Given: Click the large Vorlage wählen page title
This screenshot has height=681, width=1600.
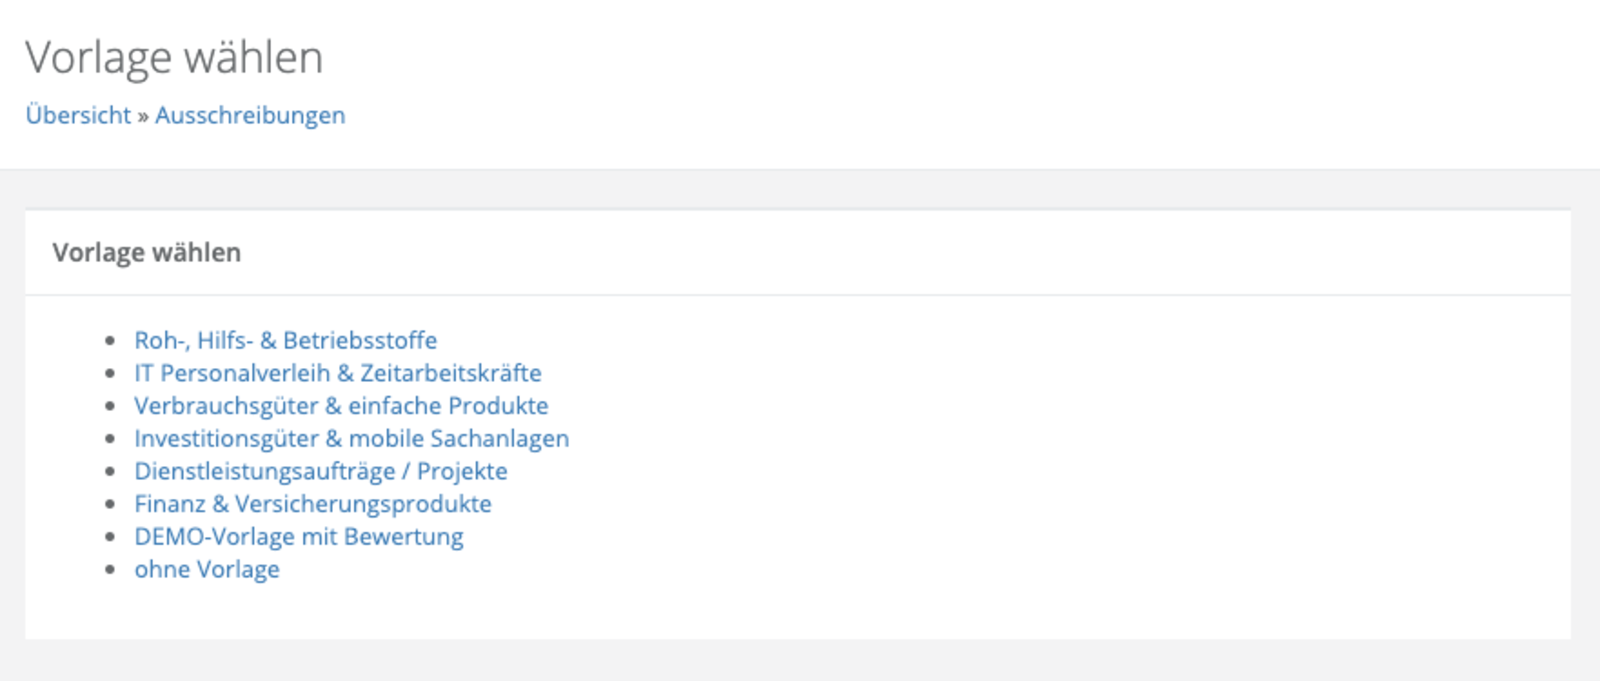Looking at the screenshot, I should (x=174, y=57).
